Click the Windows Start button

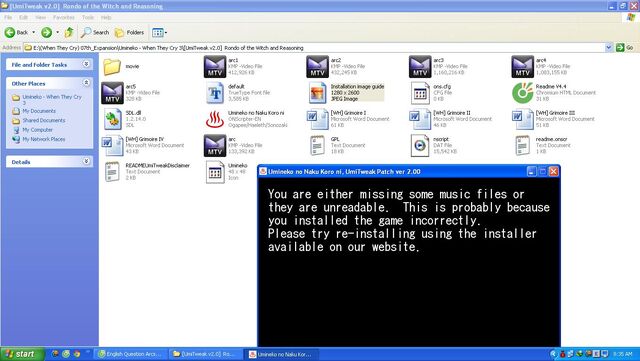(x=22, y=354)
